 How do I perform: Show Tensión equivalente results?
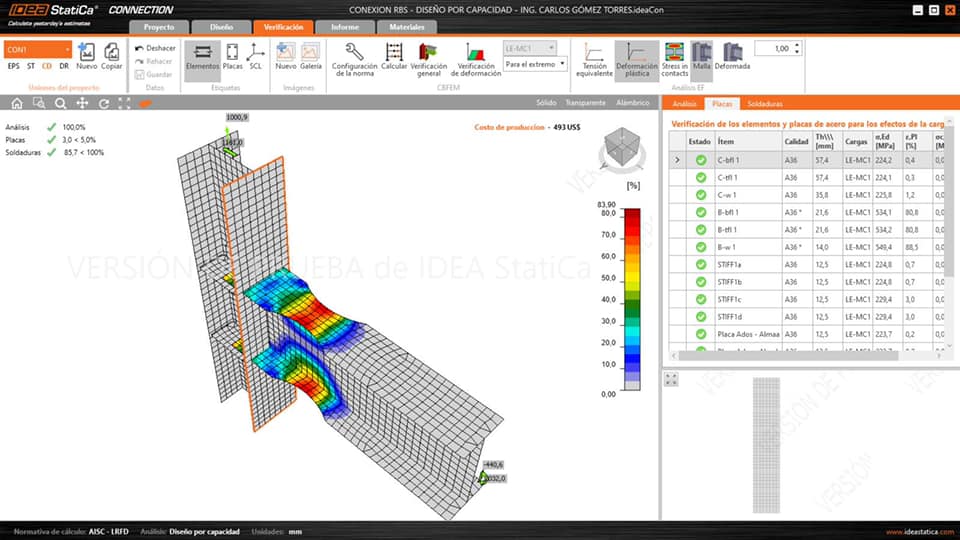pos(594,59)
